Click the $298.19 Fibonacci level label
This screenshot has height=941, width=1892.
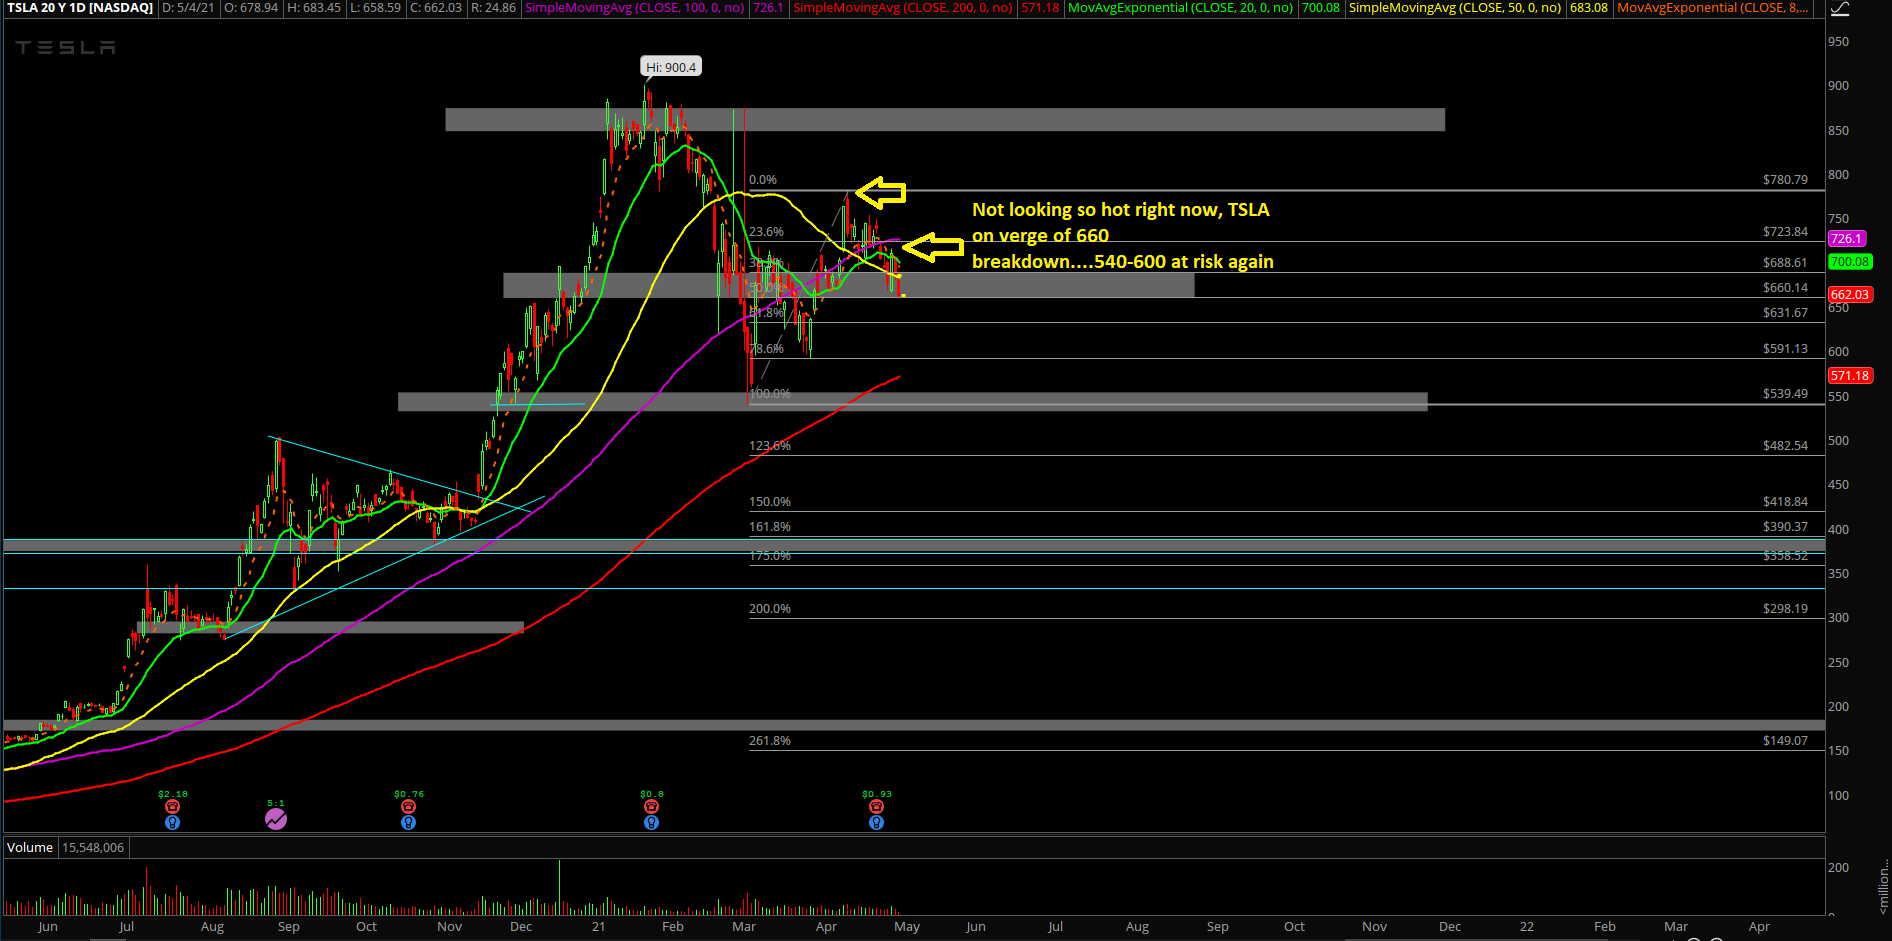[1785, 609]
